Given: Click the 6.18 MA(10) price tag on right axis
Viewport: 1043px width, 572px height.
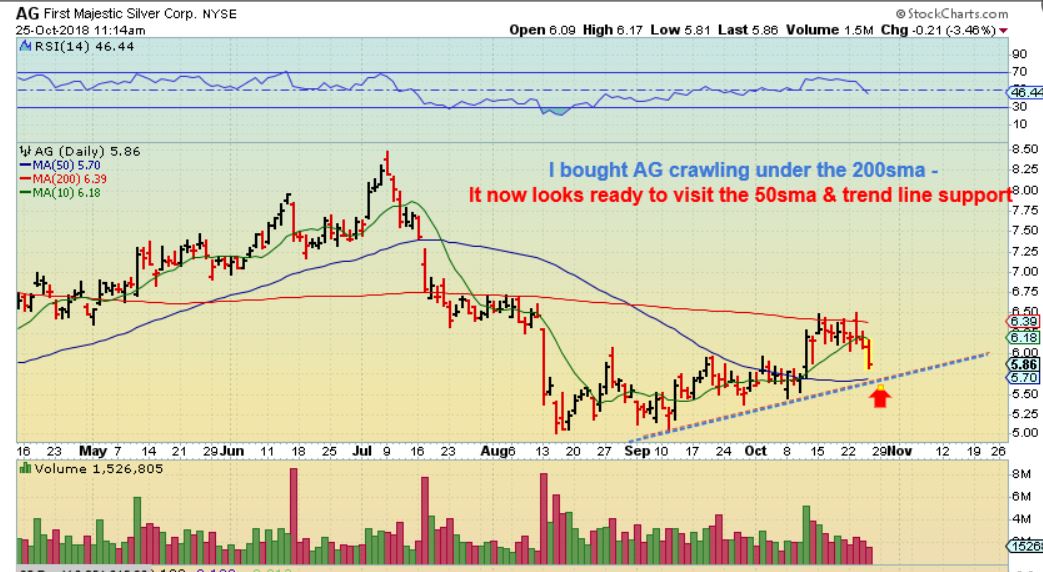Looking at the screenshot, I should 1024,337.
